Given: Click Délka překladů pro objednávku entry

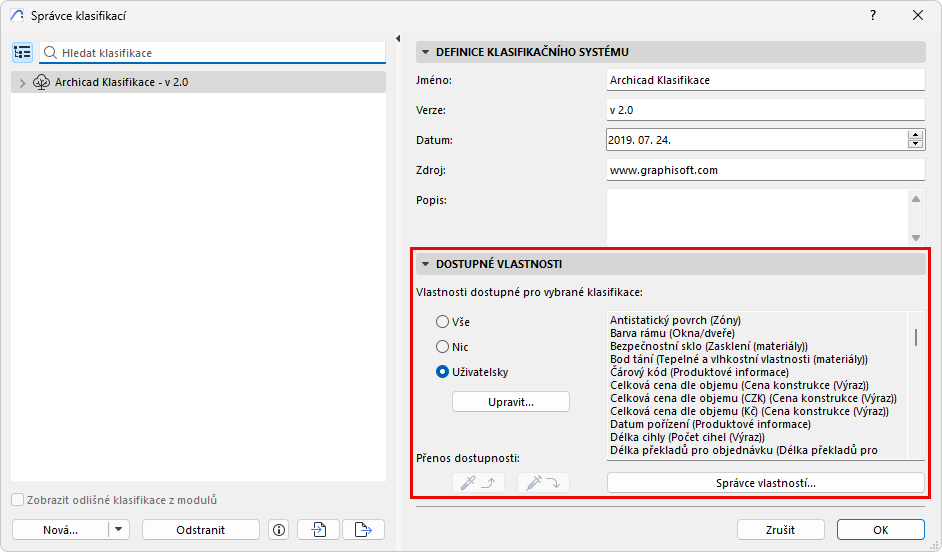Looking at the screenshot, I should [744, 450].
